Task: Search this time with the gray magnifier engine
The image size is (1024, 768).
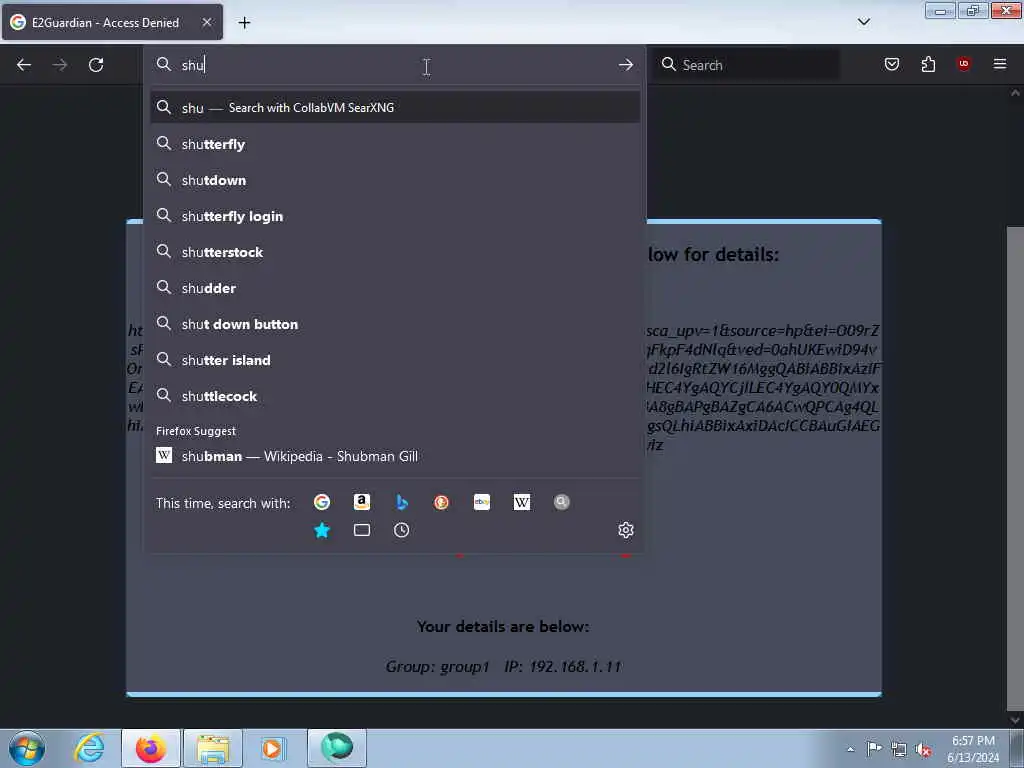Action: coord(562,502)
